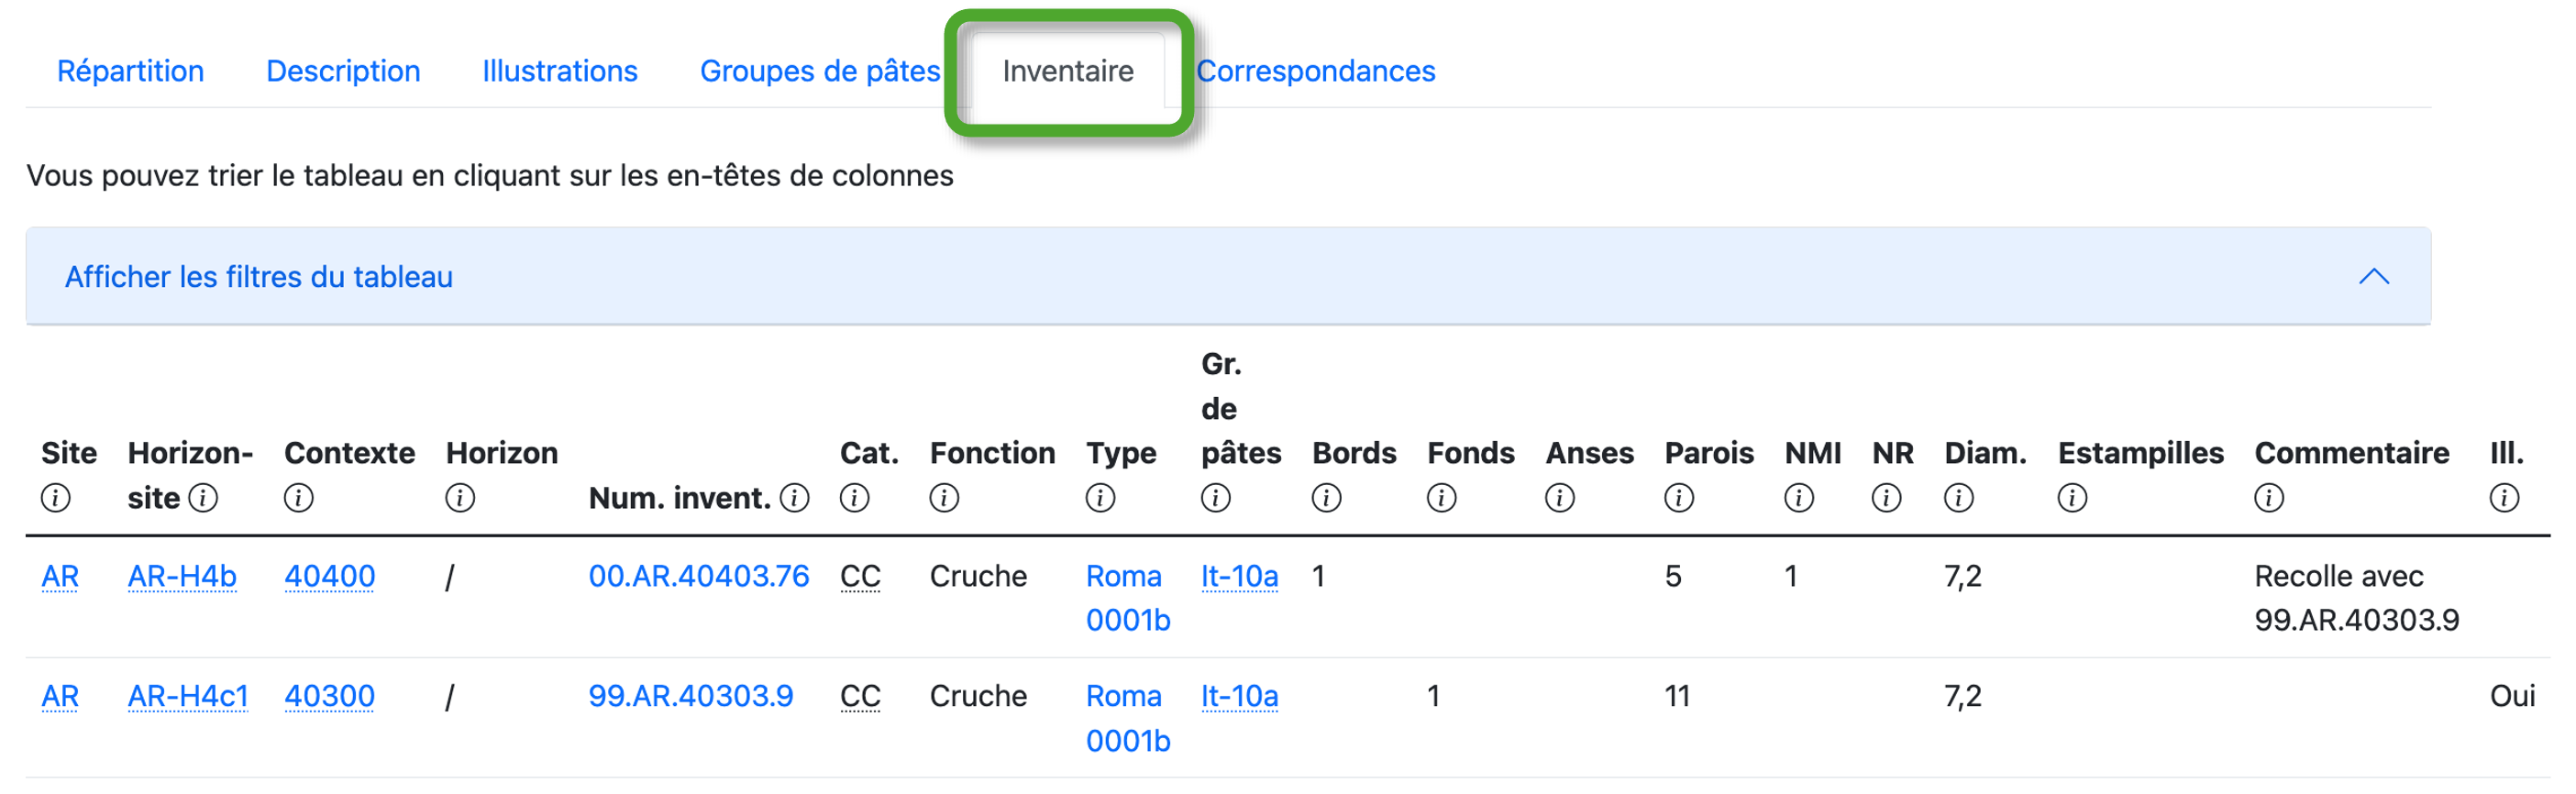
Task: Sort table by Diam. column header
Action: [x=1984, y=453]
